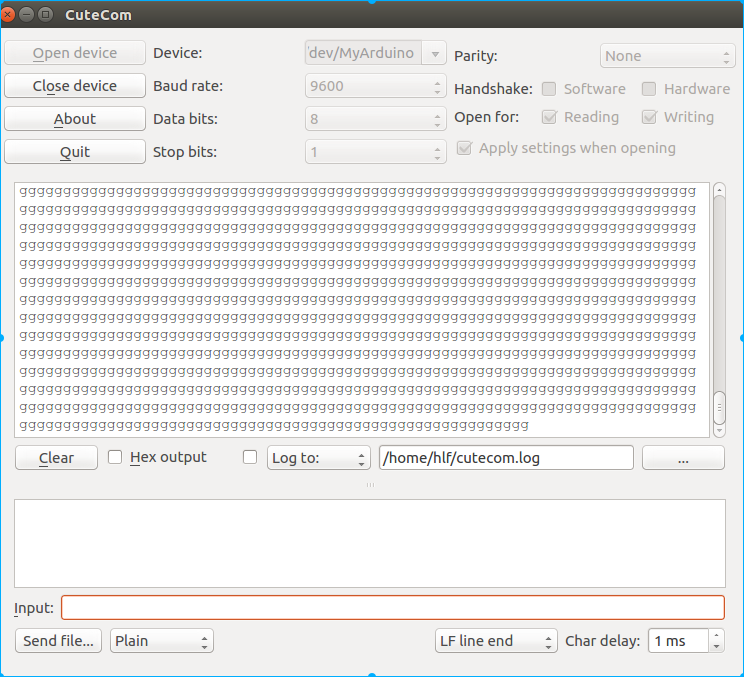Click inside the empty history list area
The height and width of the screenshot is (677, 744).
pyautogui.click(x=370, y=543)
